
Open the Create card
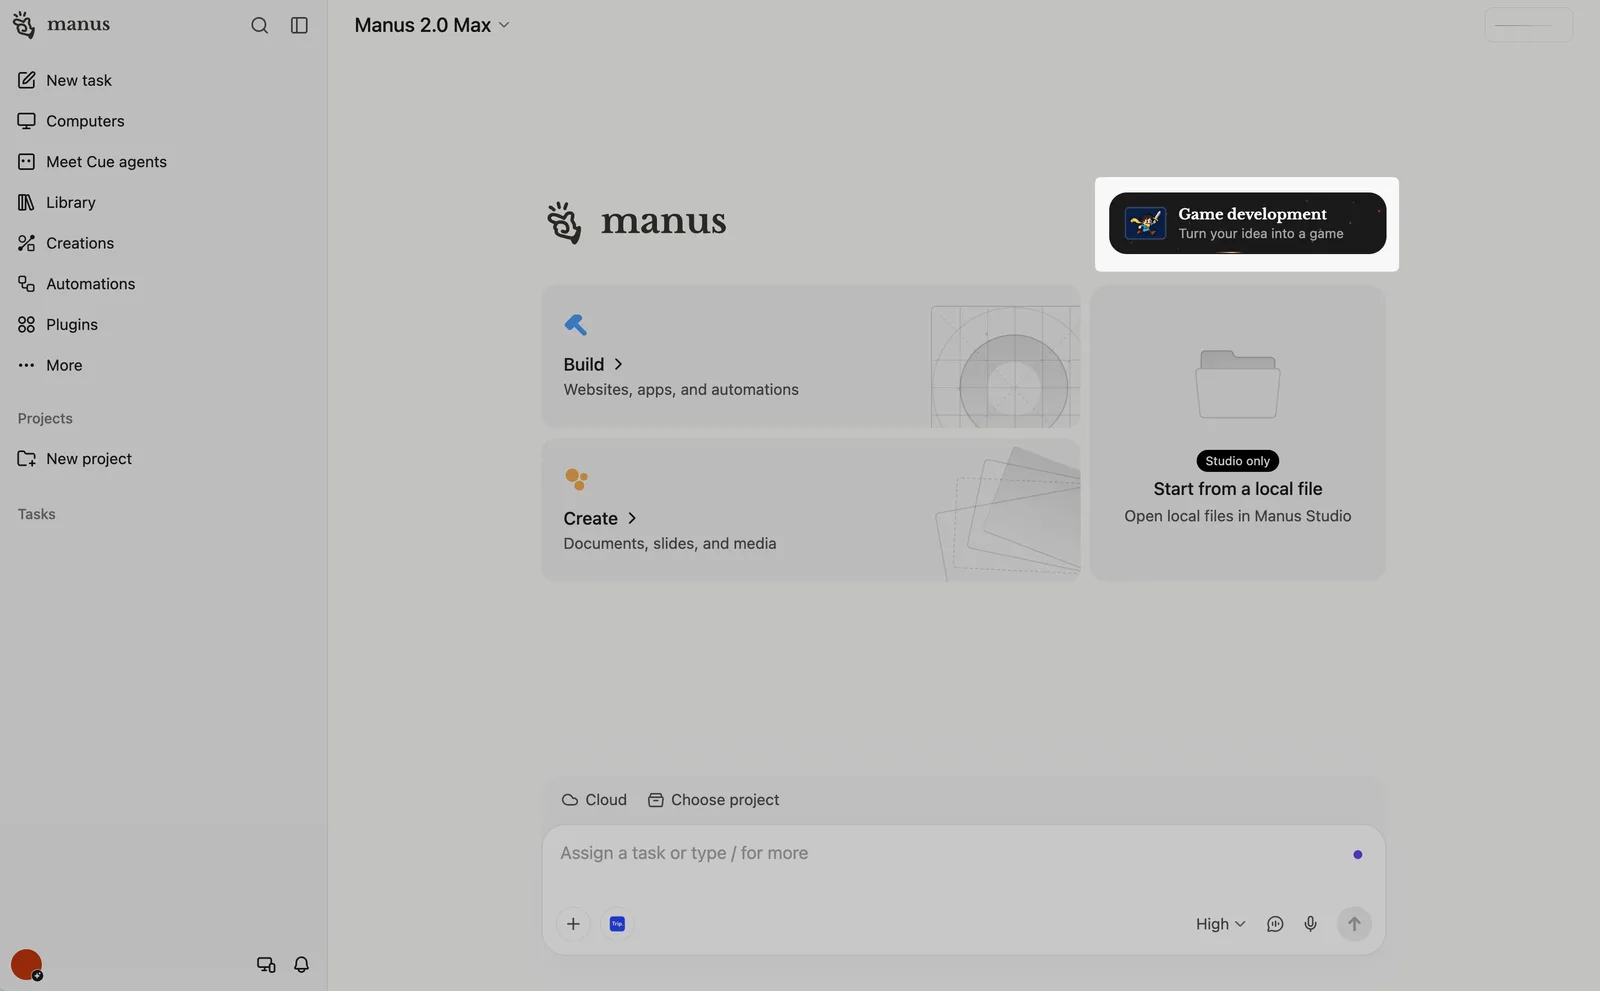tap(811, 510)
